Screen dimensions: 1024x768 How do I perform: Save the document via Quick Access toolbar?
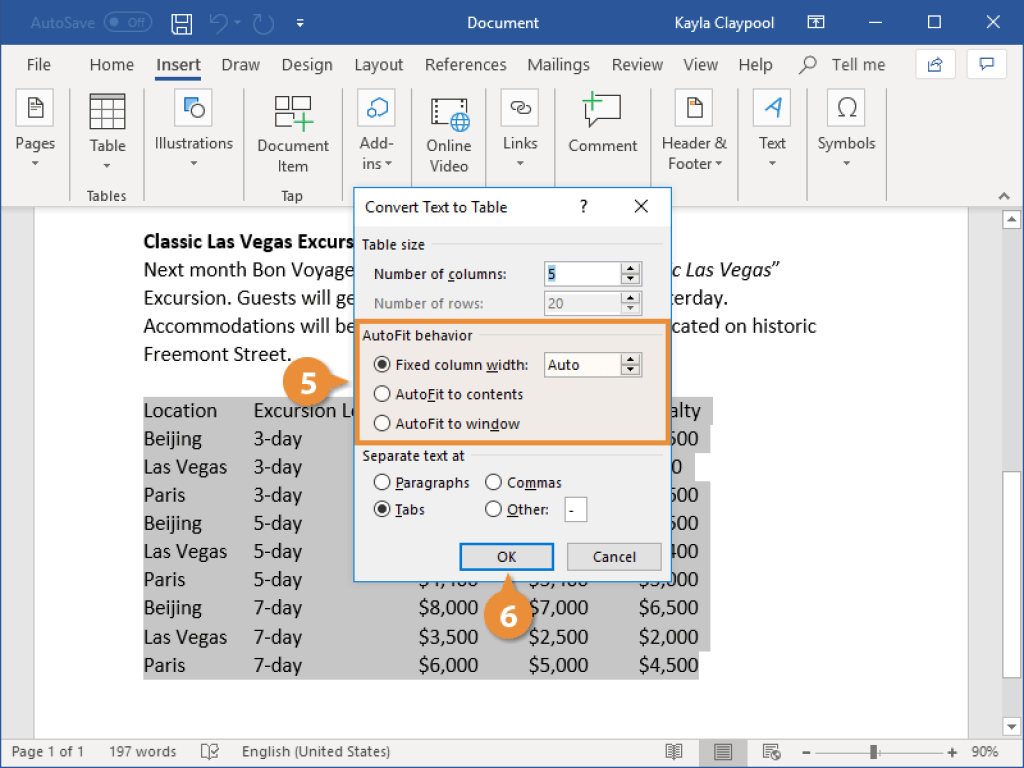(x=181, y=22)
